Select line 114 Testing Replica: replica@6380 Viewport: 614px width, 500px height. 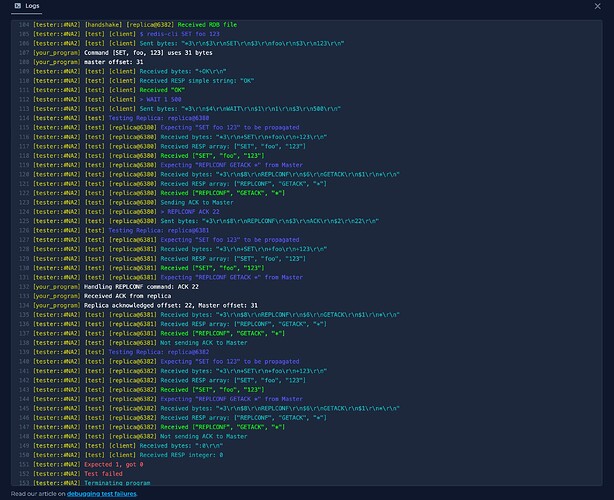[121, 118]
